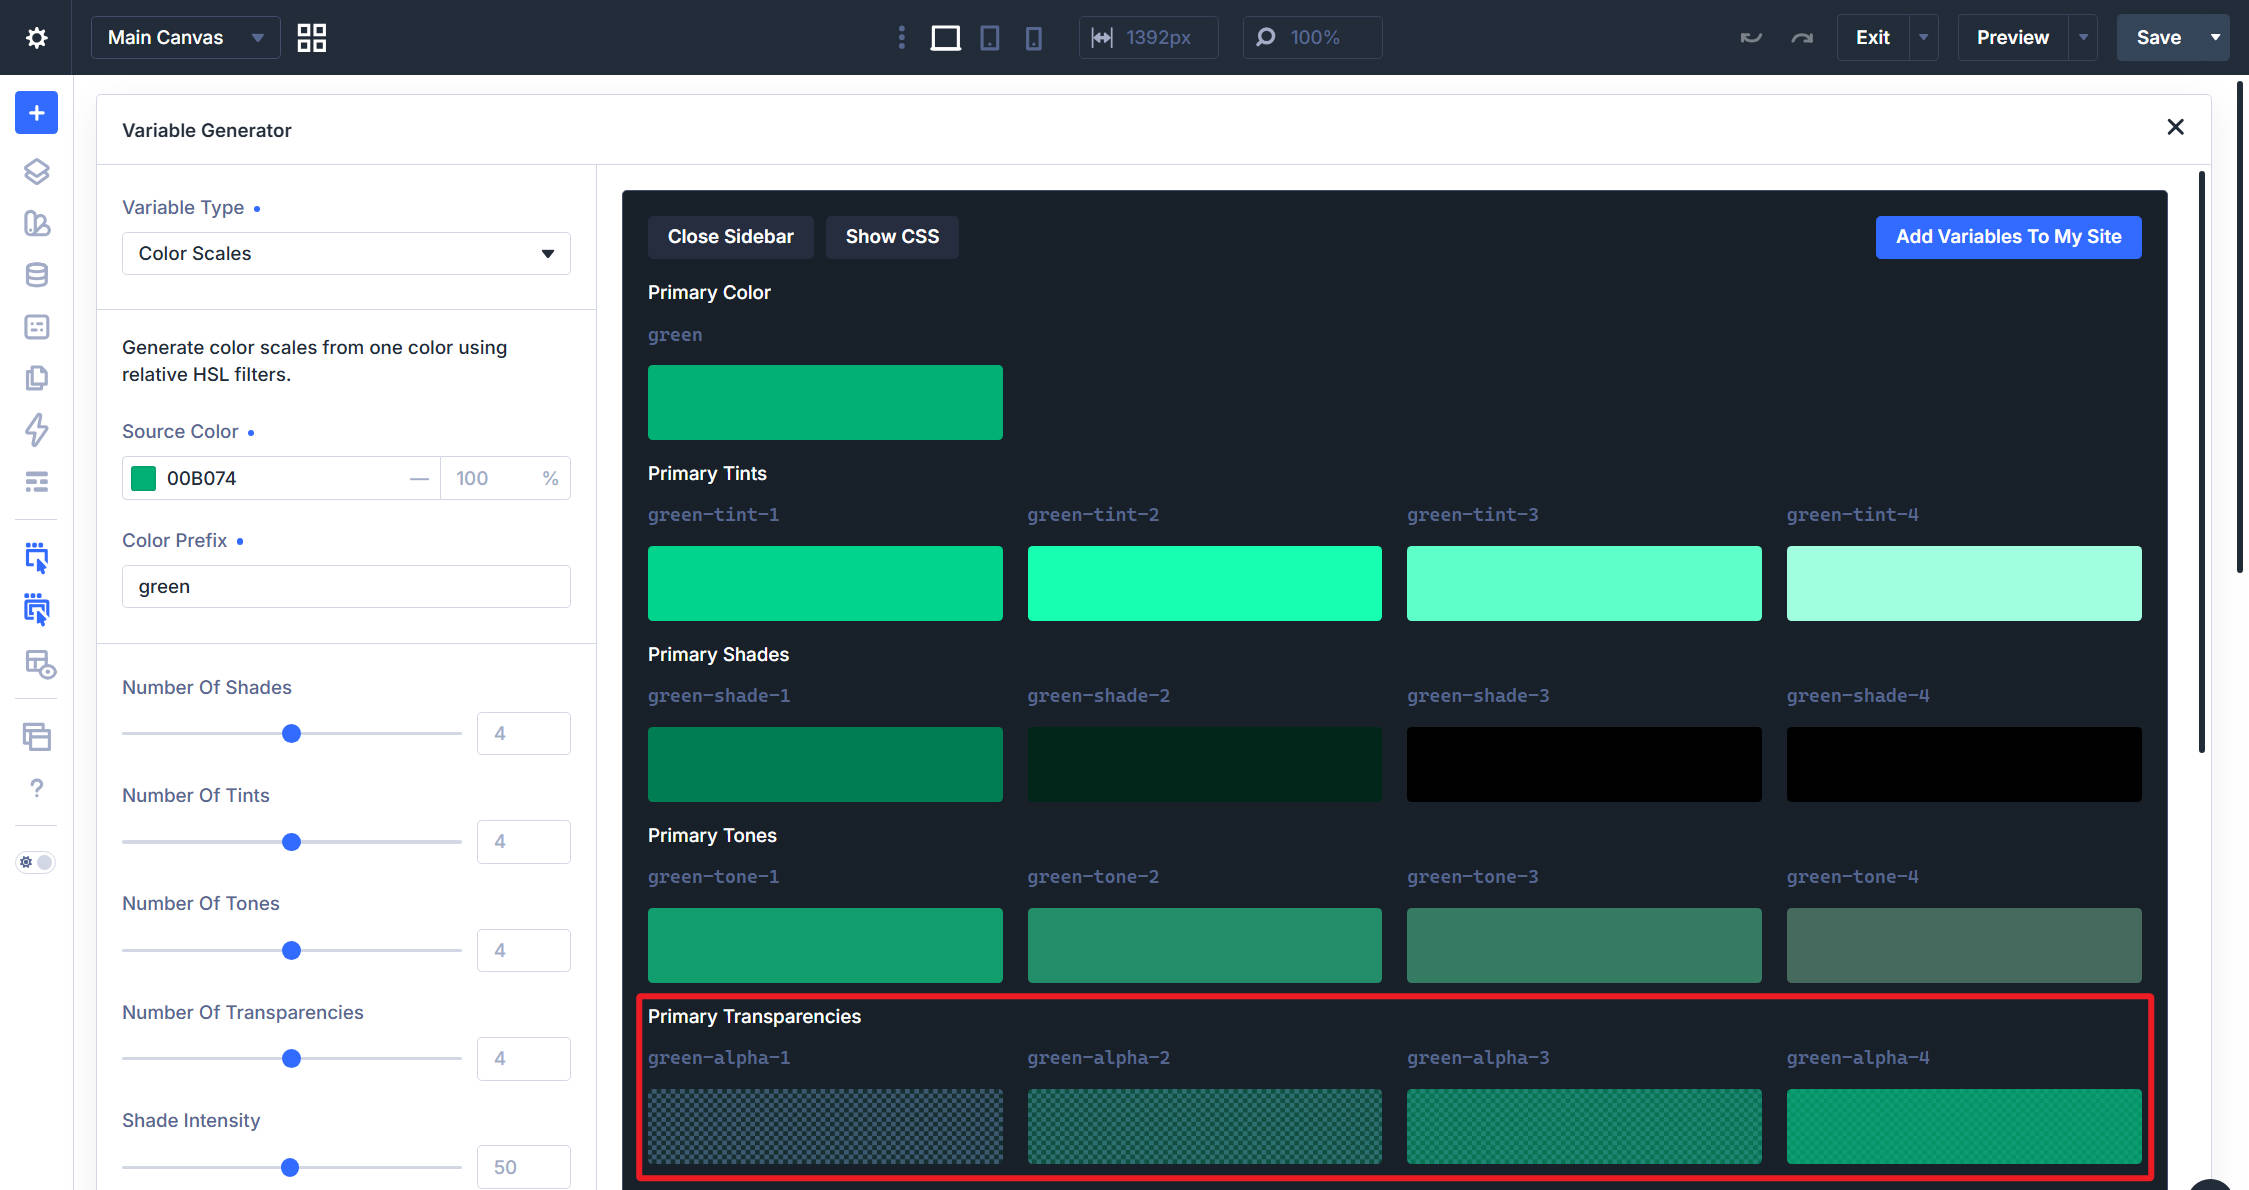
Task: Expand the Save button dropdown arrow
Action: pyautogui.click(x=2215, y=38)
